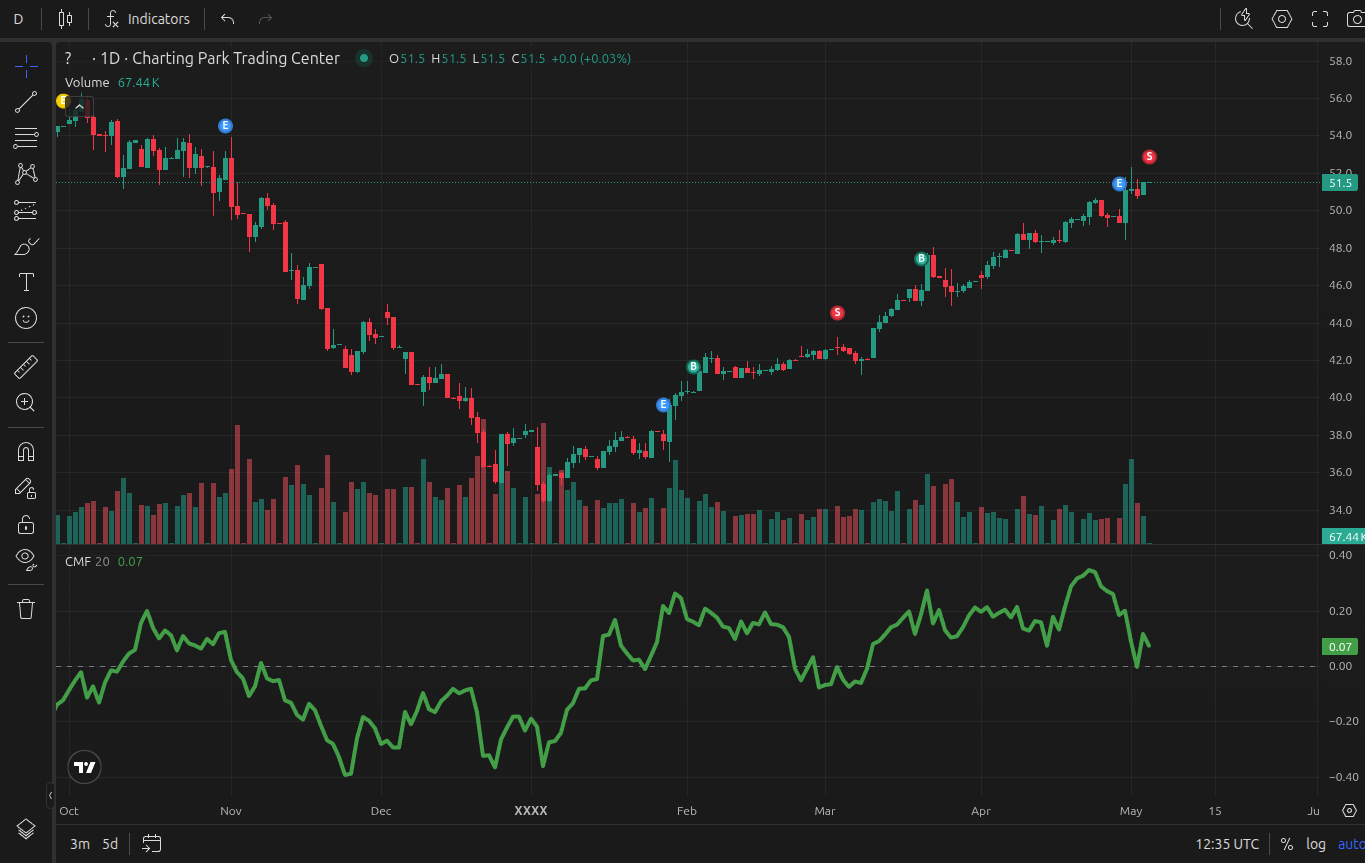Image resolution: width=1365 pixels, height=863 pixels.
Task: Delete drawings with the trash icon
Action: tap(26, 609)
